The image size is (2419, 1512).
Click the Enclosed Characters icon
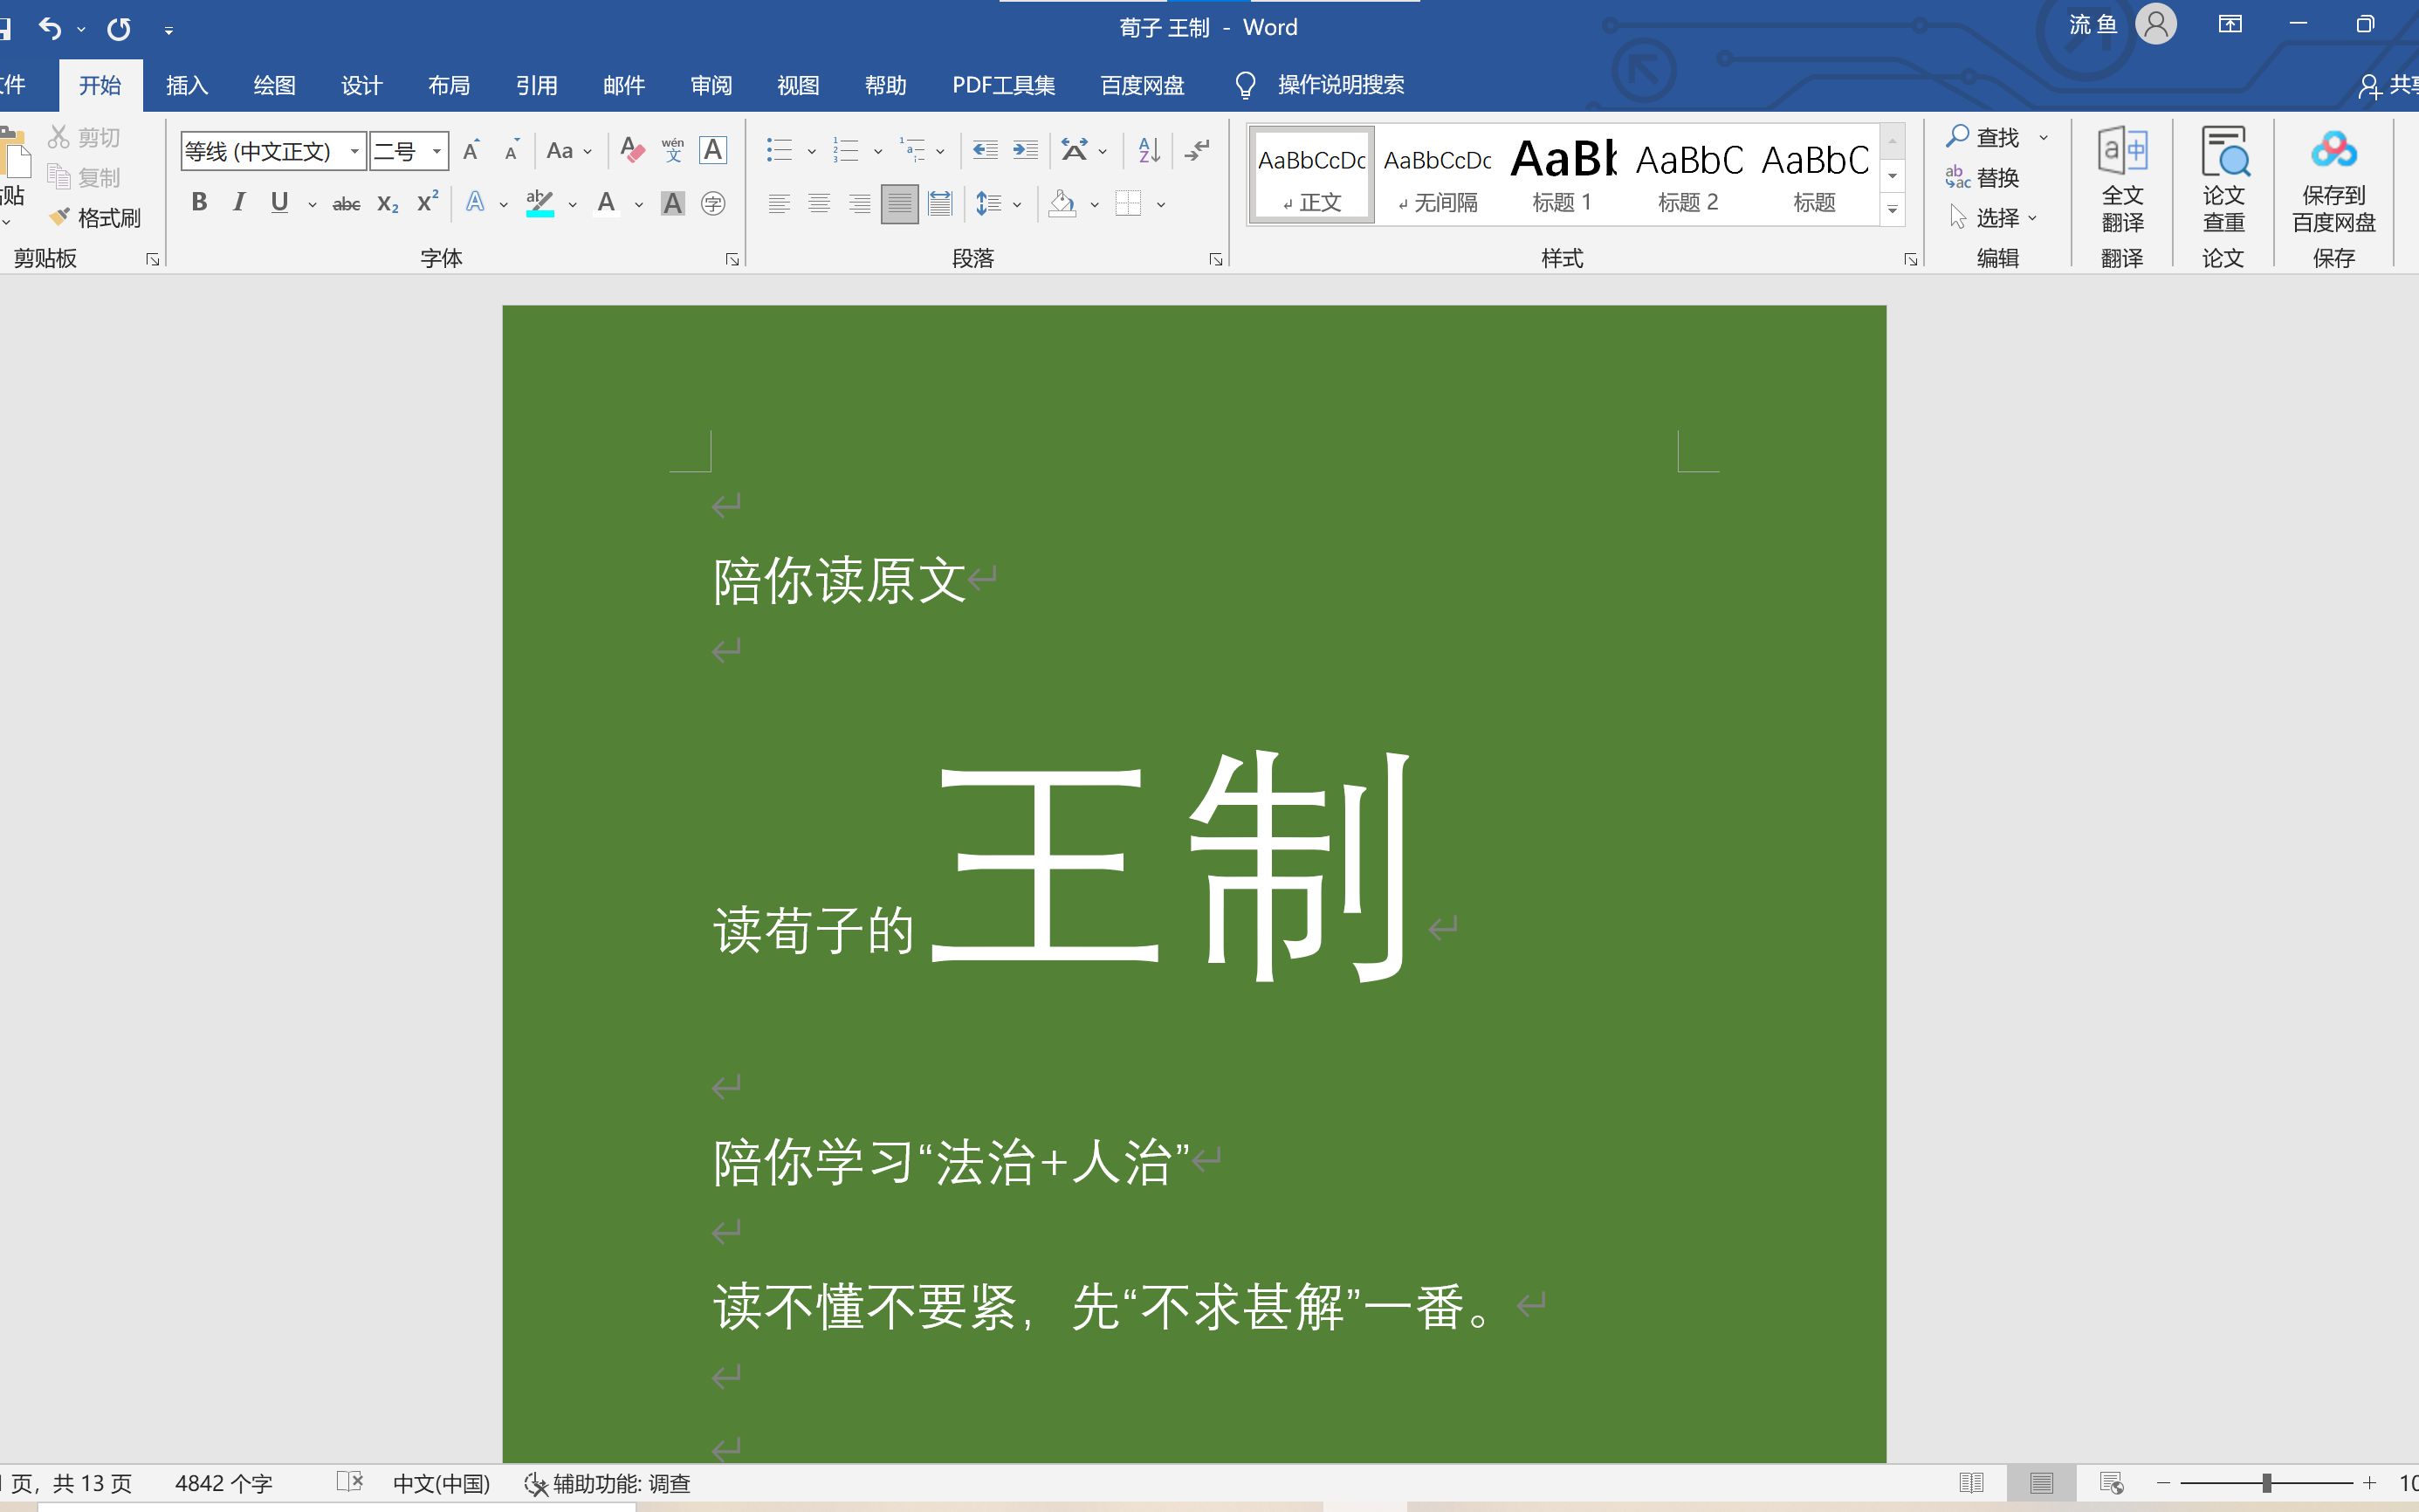[x=713, y=204]
